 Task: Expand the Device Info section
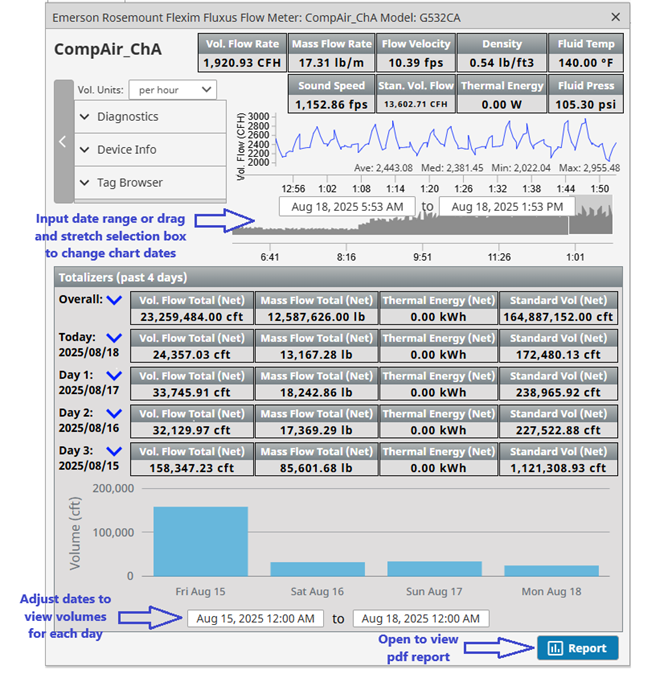(151, 150)
